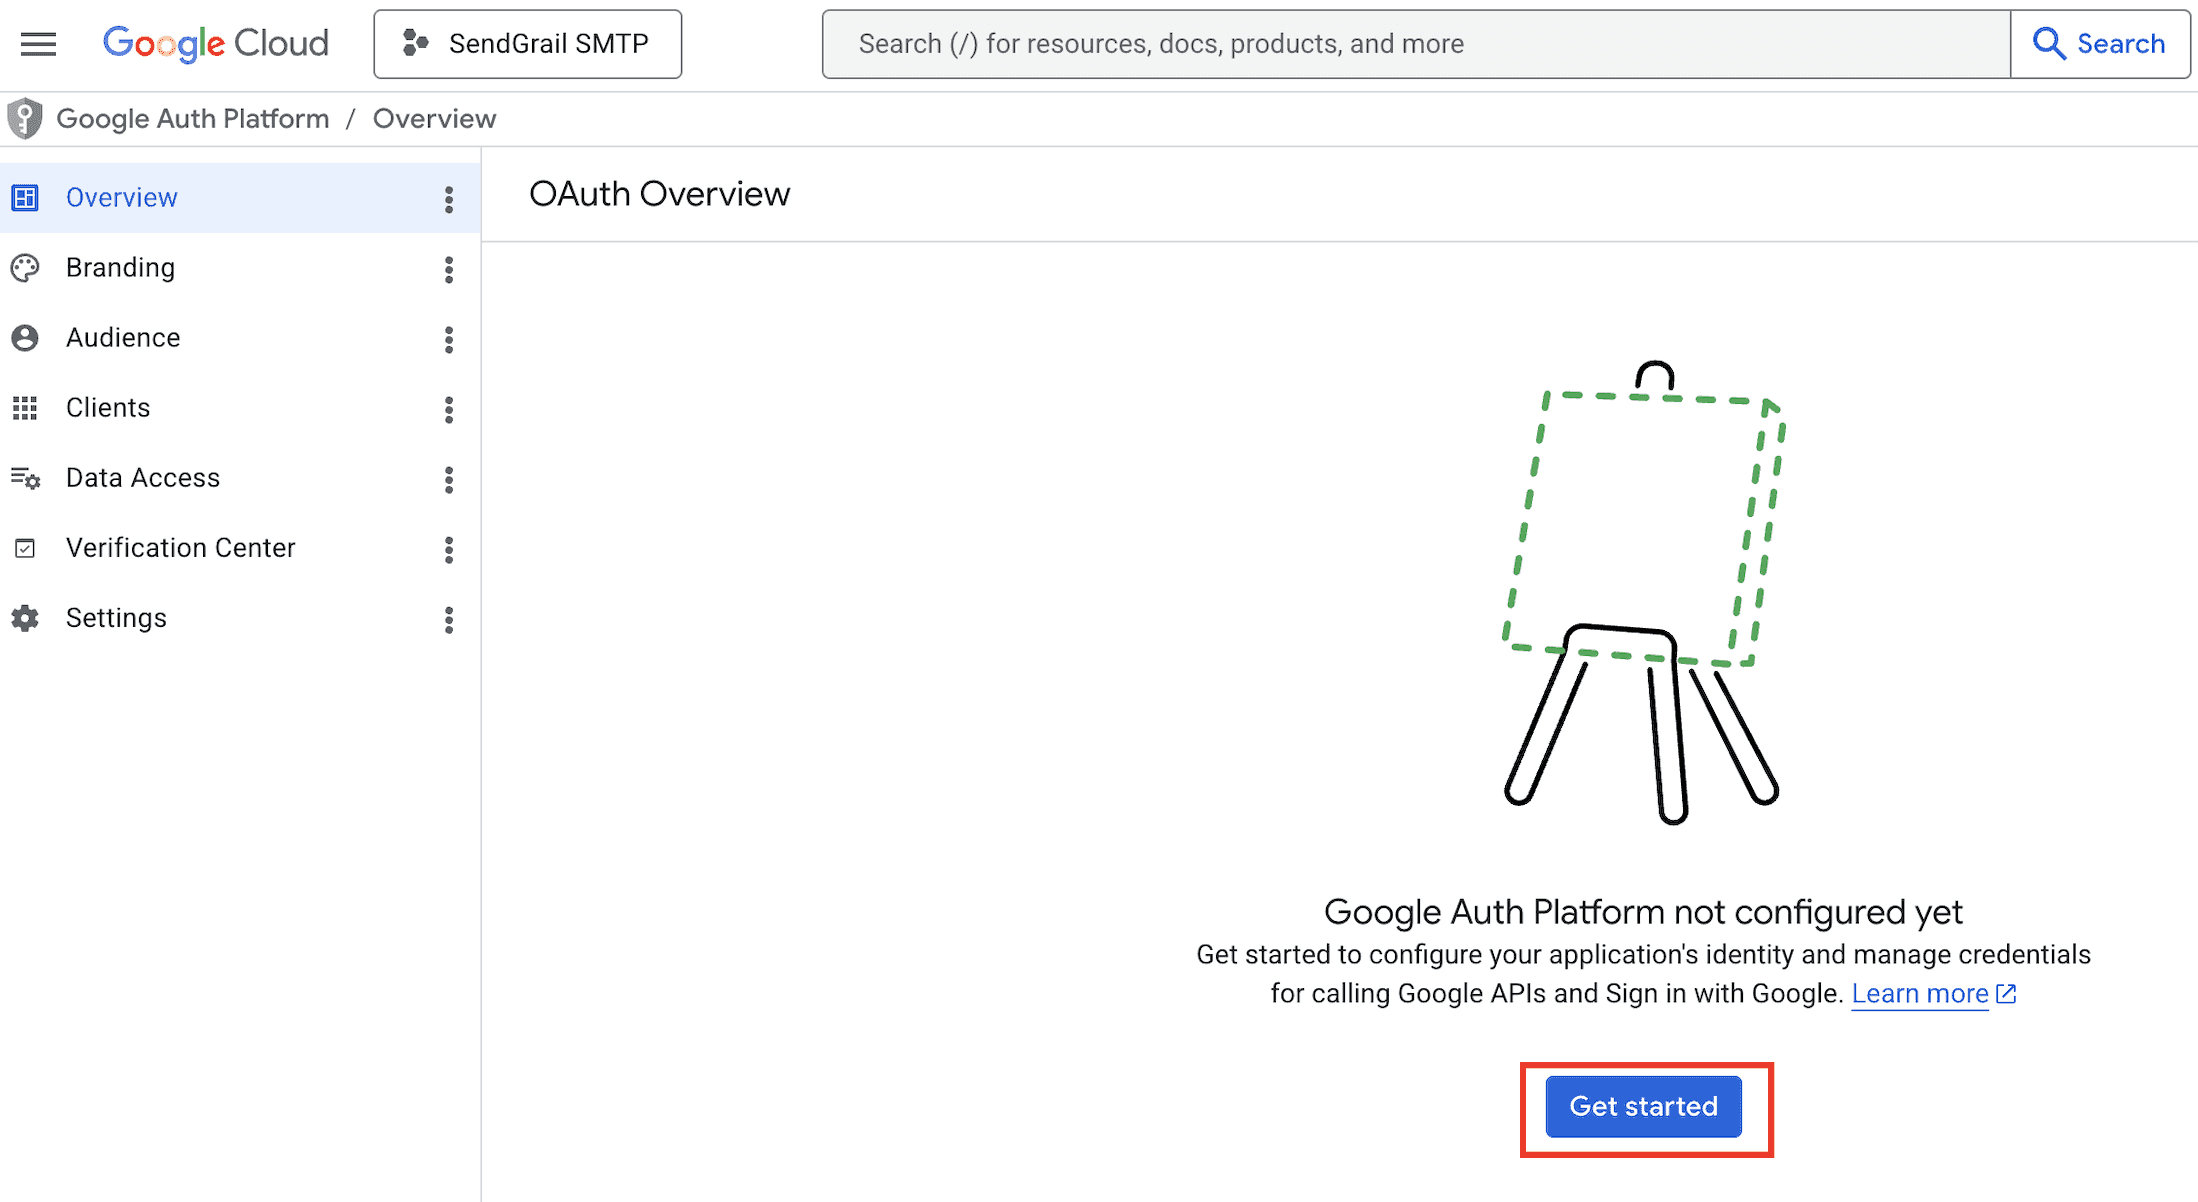Click the Overview dashboard icon

pyautogui.click(x=25, y=198)
